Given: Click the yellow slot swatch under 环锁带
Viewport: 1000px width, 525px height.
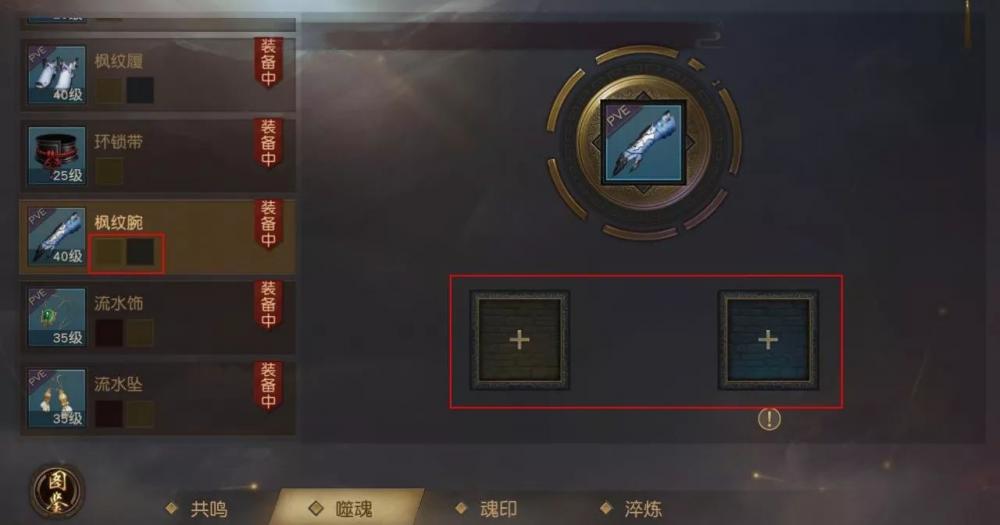Looking at the screenshot, I should click(109, 172).
